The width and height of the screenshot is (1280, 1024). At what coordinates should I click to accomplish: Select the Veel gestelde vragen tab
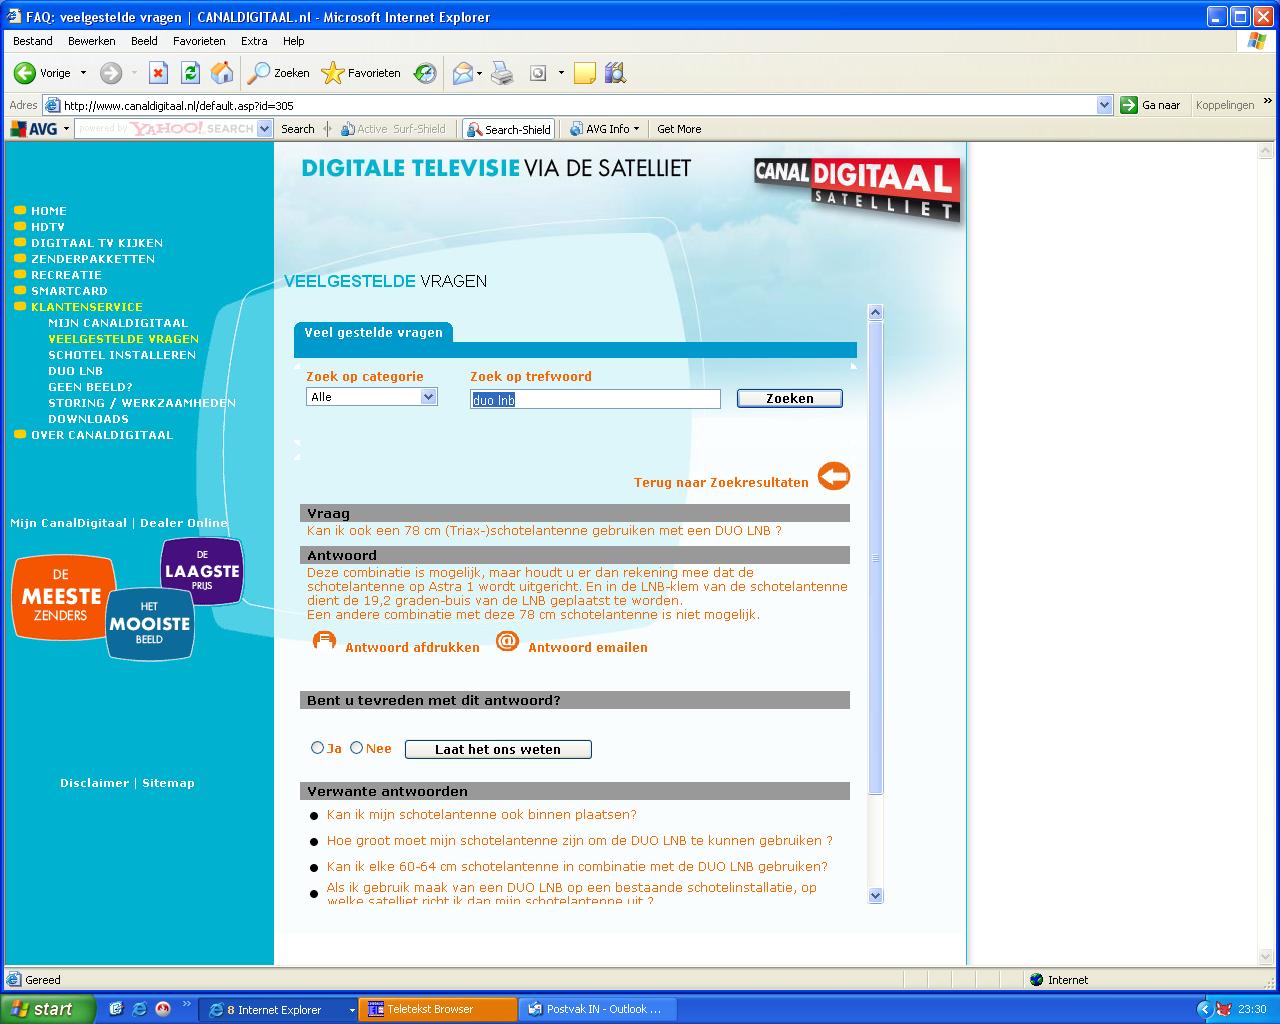click(373, 332)
